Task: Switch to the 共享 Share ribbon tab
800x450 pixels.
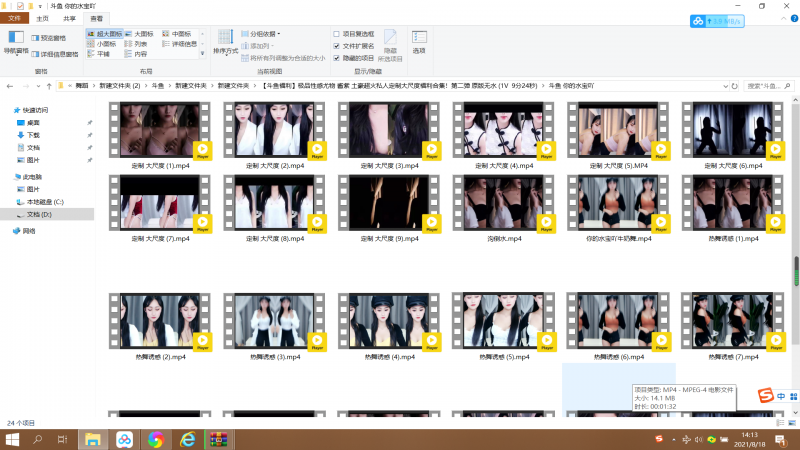Action: (x=68, y=18)
